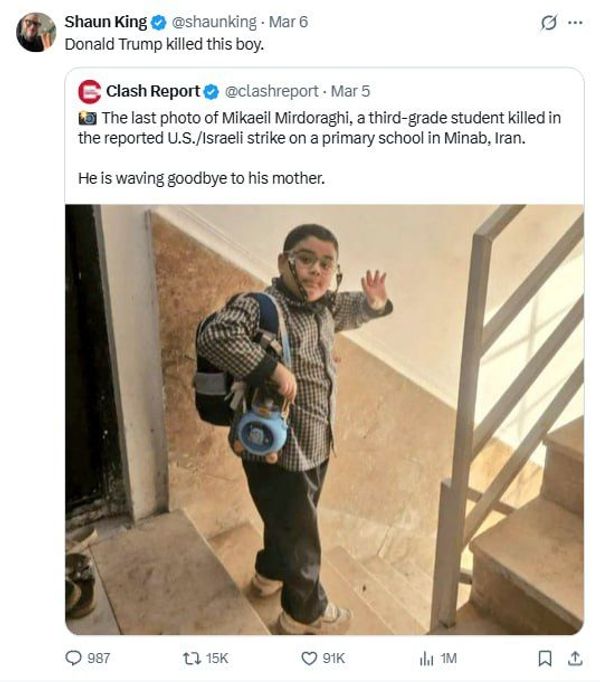The width and height of the screenshot is (600, 682).
Task: Click Shaun King's blue verified badge
Action: (158, 22)
